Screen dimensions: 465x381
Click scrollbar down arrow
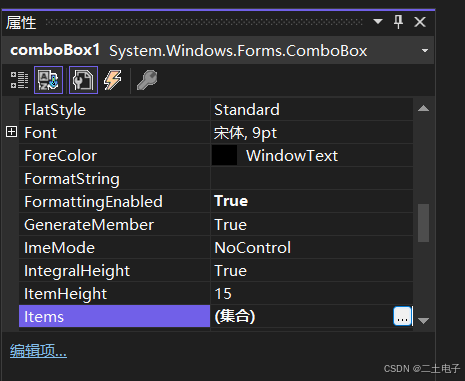click(x=423, y=321)
